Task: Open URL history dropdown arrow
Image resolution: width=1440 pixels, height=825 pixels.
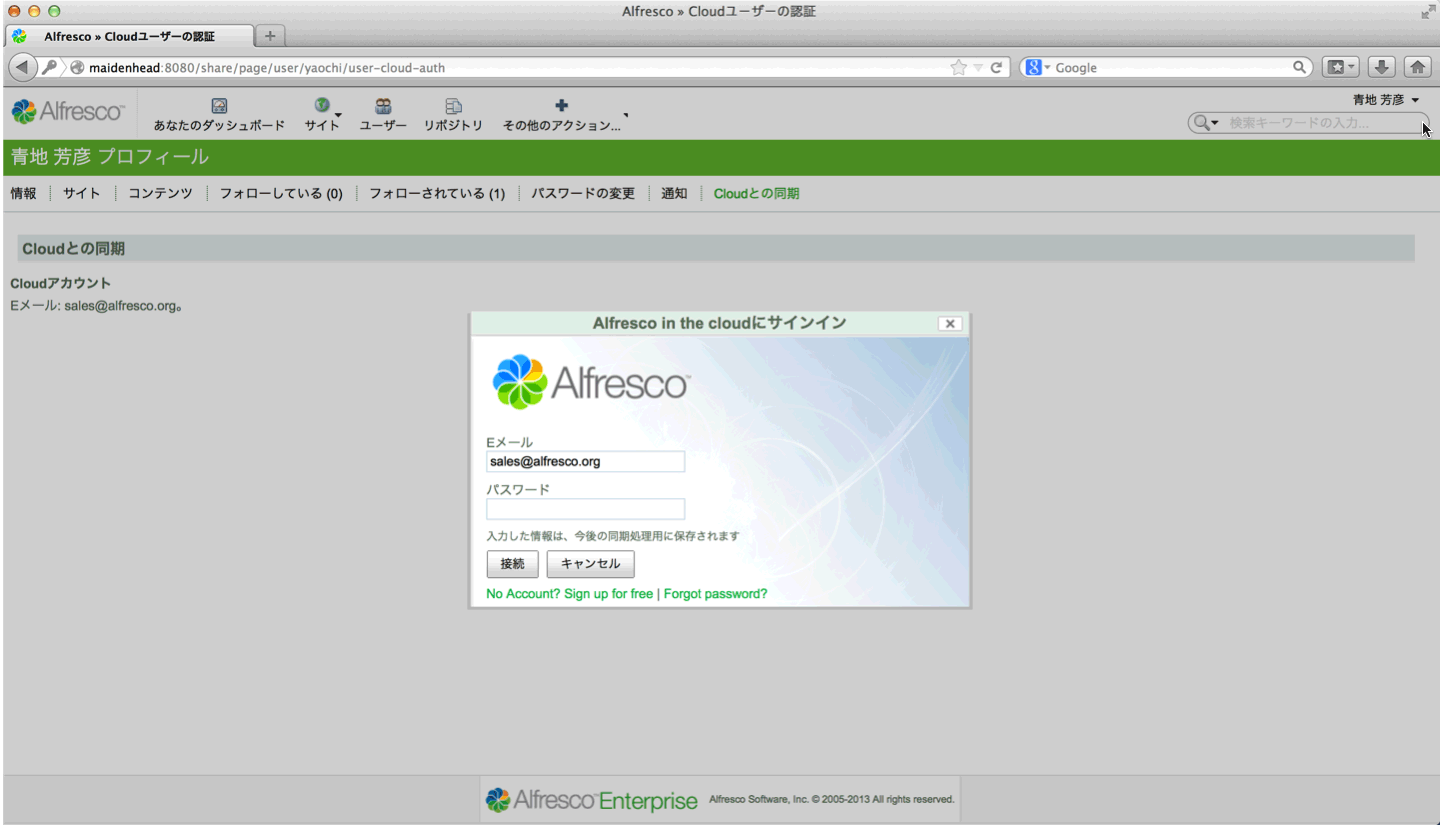Action: (979, 68)
